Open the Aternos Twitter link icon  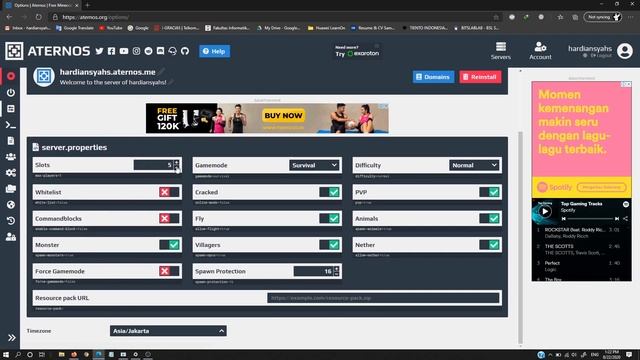99,51
